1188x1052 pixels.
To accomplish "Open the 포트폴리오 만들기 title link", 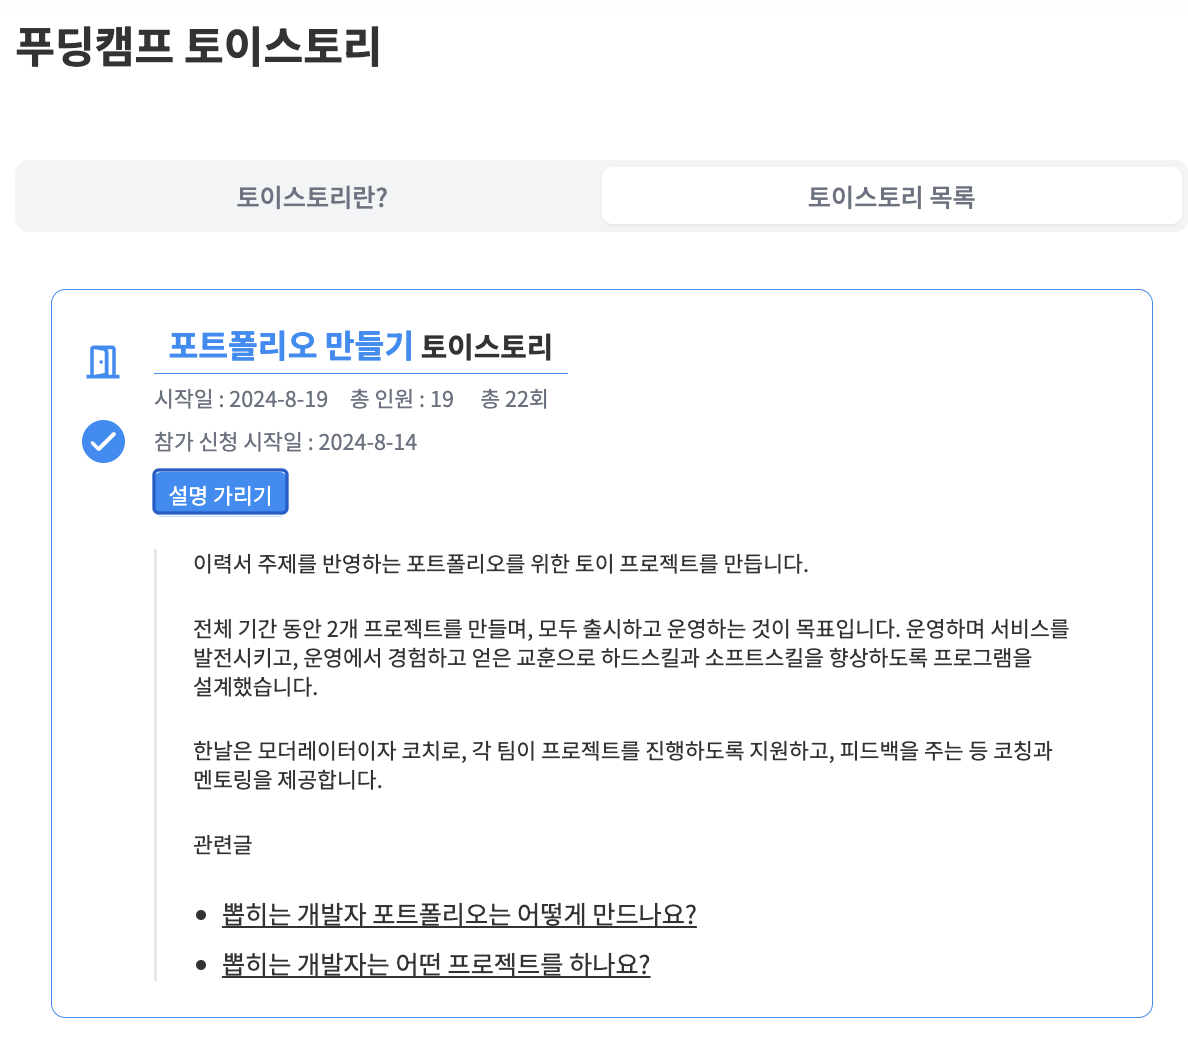I will click(x=290, y=346).
